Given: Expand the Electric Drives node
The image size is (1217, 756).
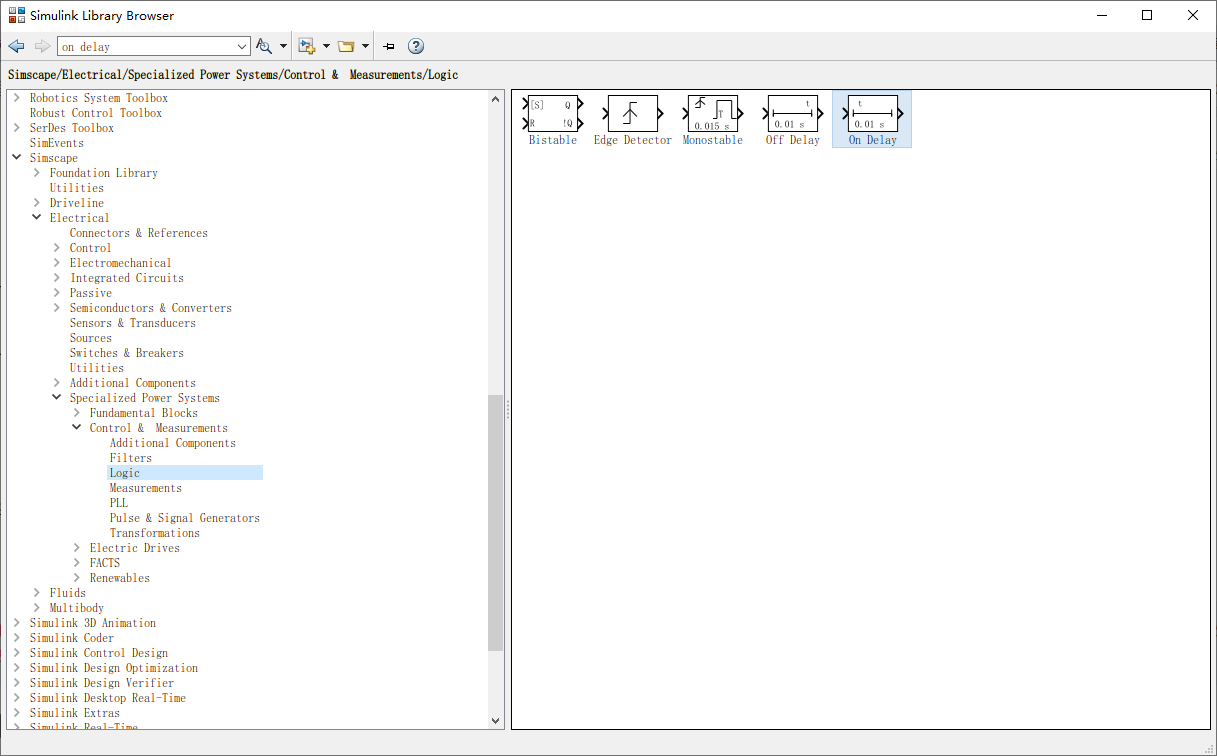Looking at the screenshot, I should pyautogui.click(x=77, y=548).
